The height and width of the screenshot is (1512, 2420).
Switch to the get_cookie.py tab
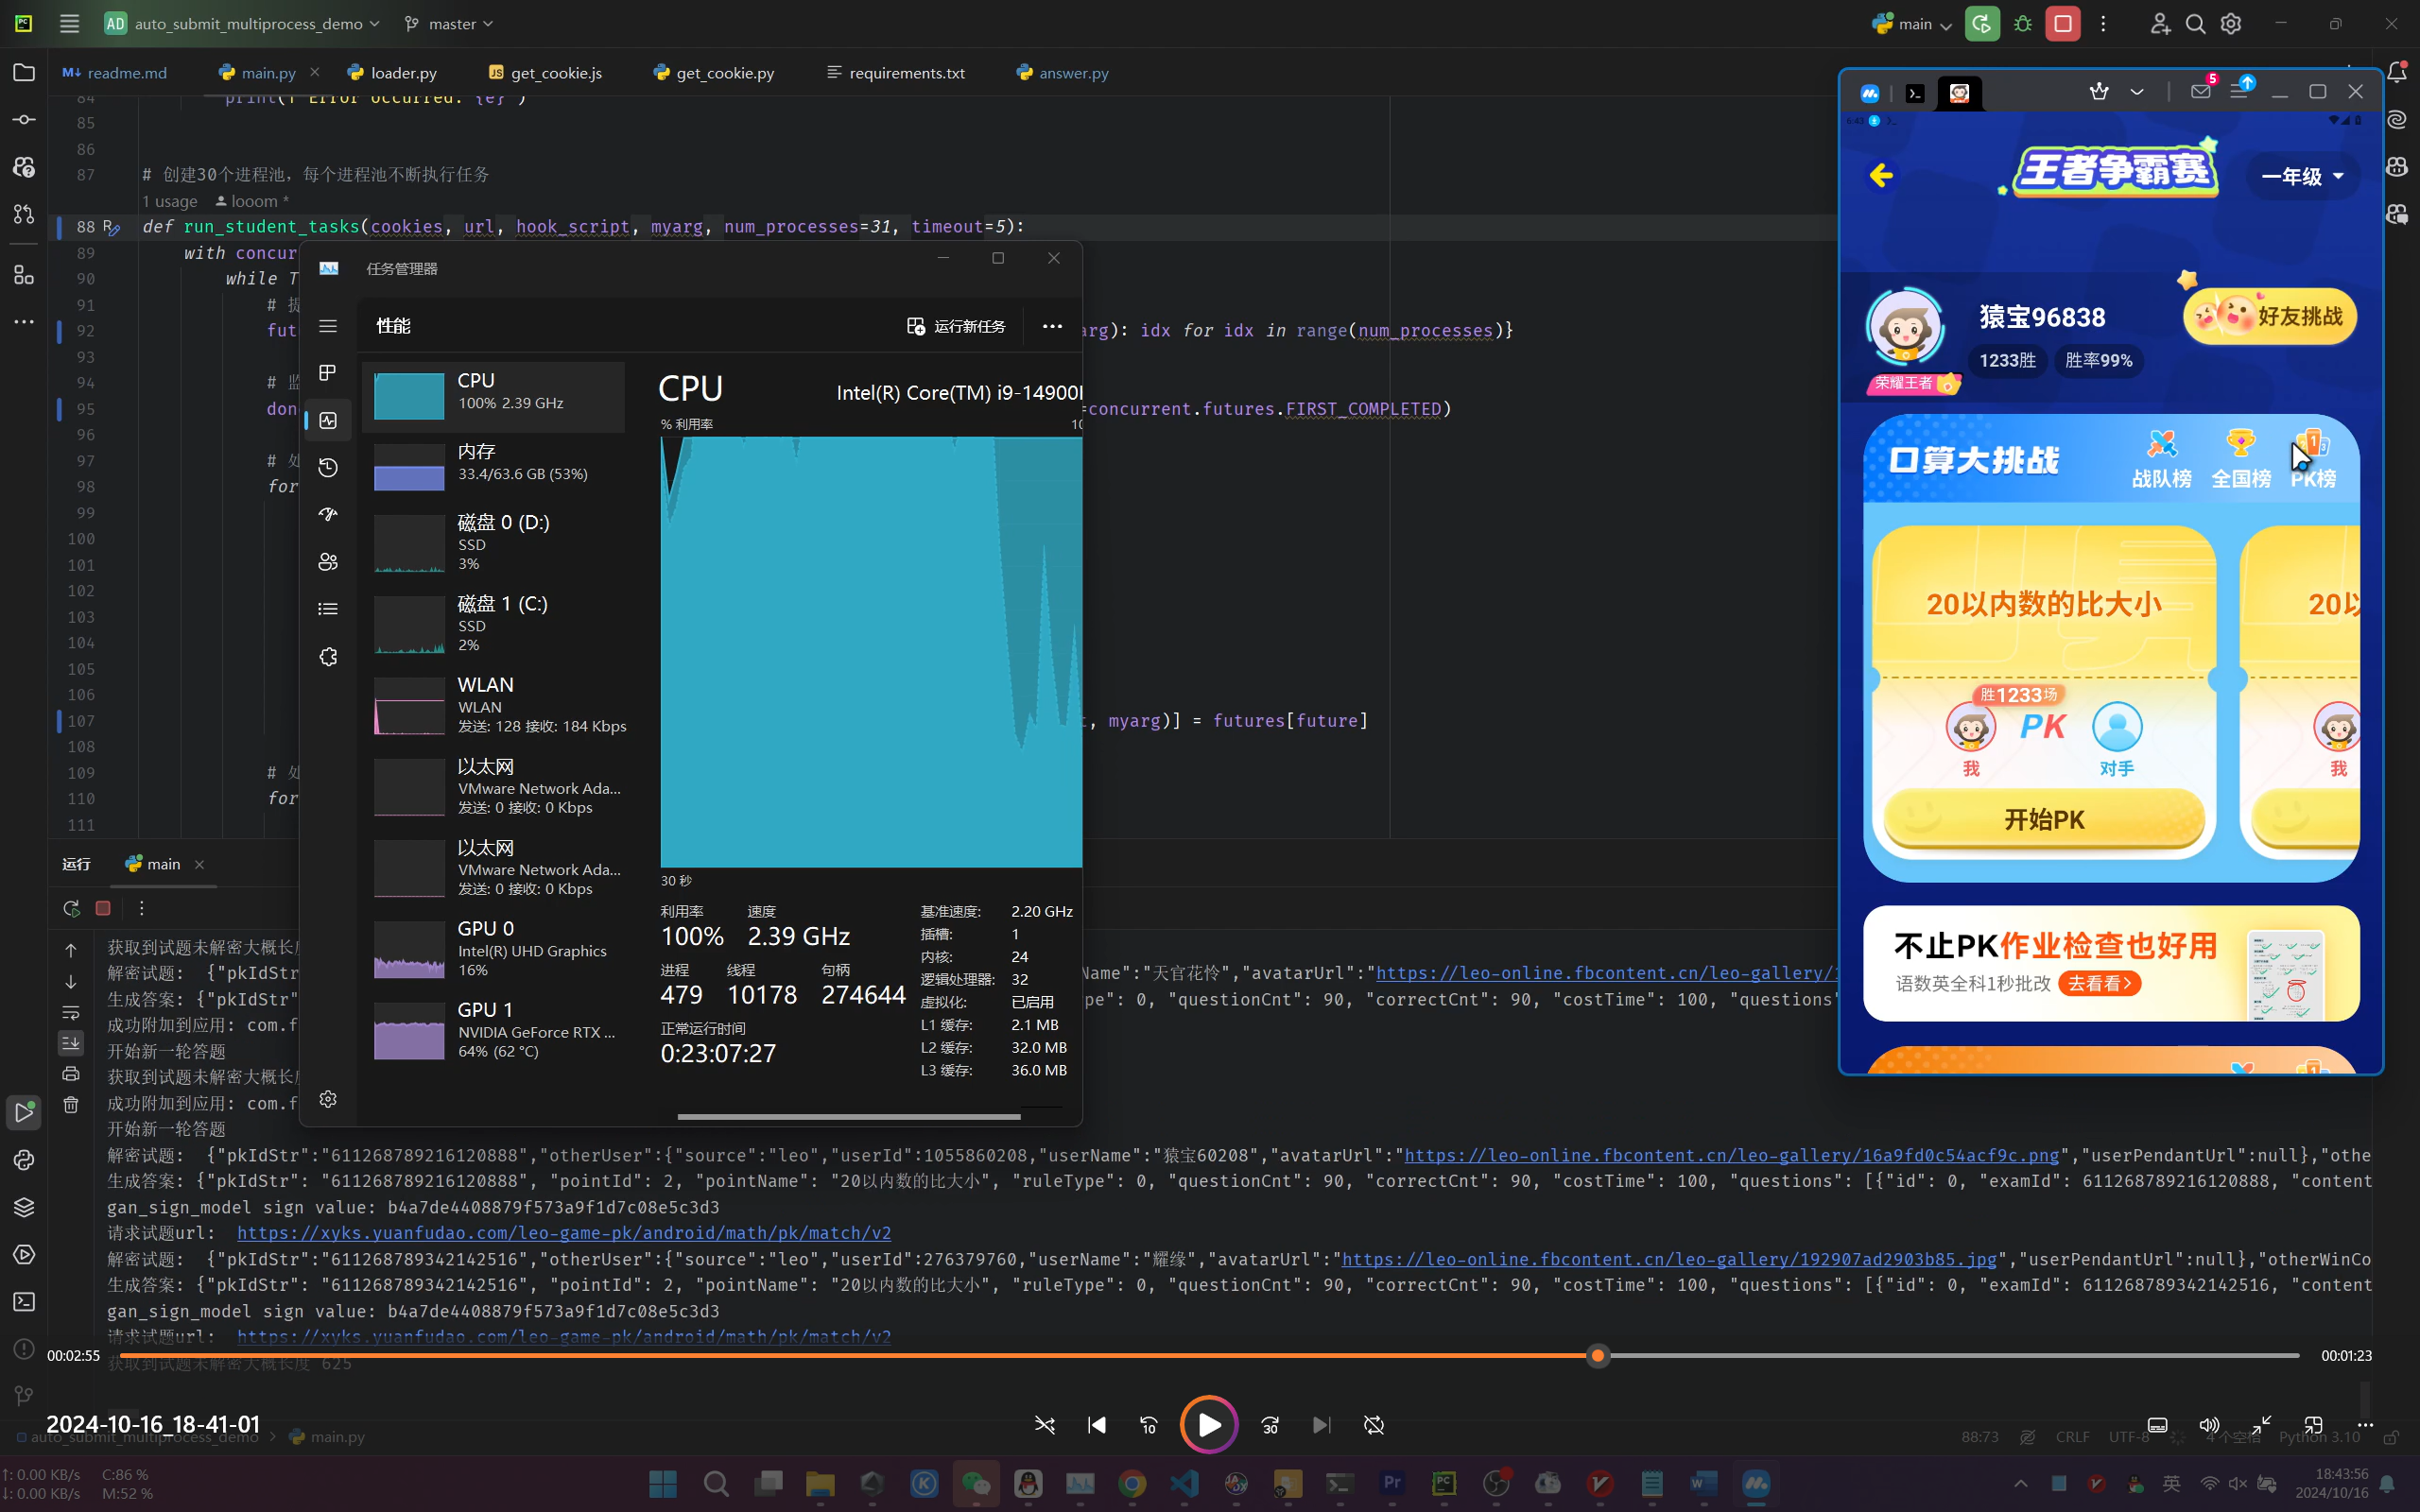(724, 73)
